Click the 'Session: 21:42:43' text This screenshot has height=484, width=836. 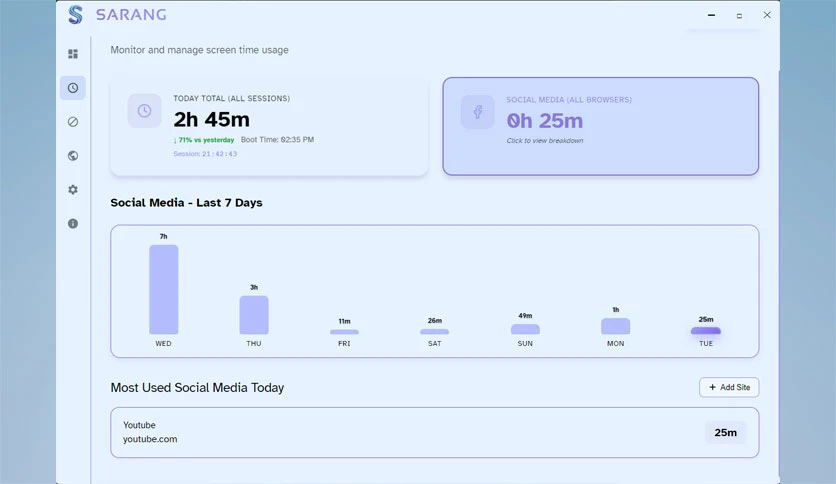(205, 154)
